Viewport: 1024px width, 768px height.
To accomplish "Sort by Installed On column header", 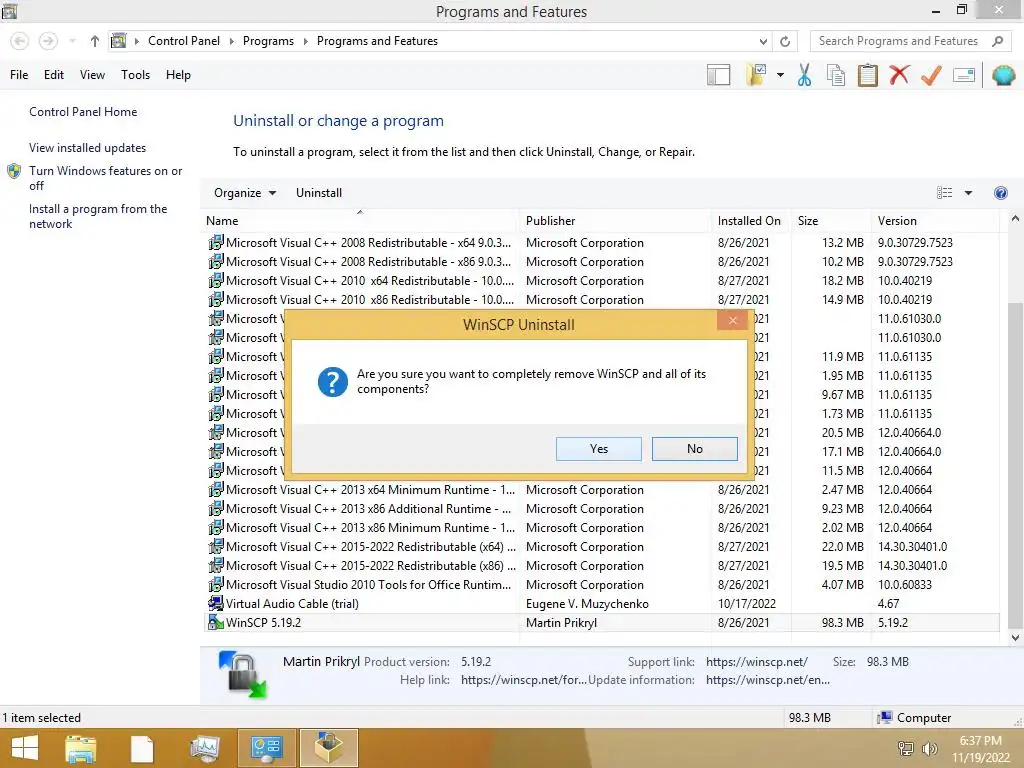I will coord(751,221).
